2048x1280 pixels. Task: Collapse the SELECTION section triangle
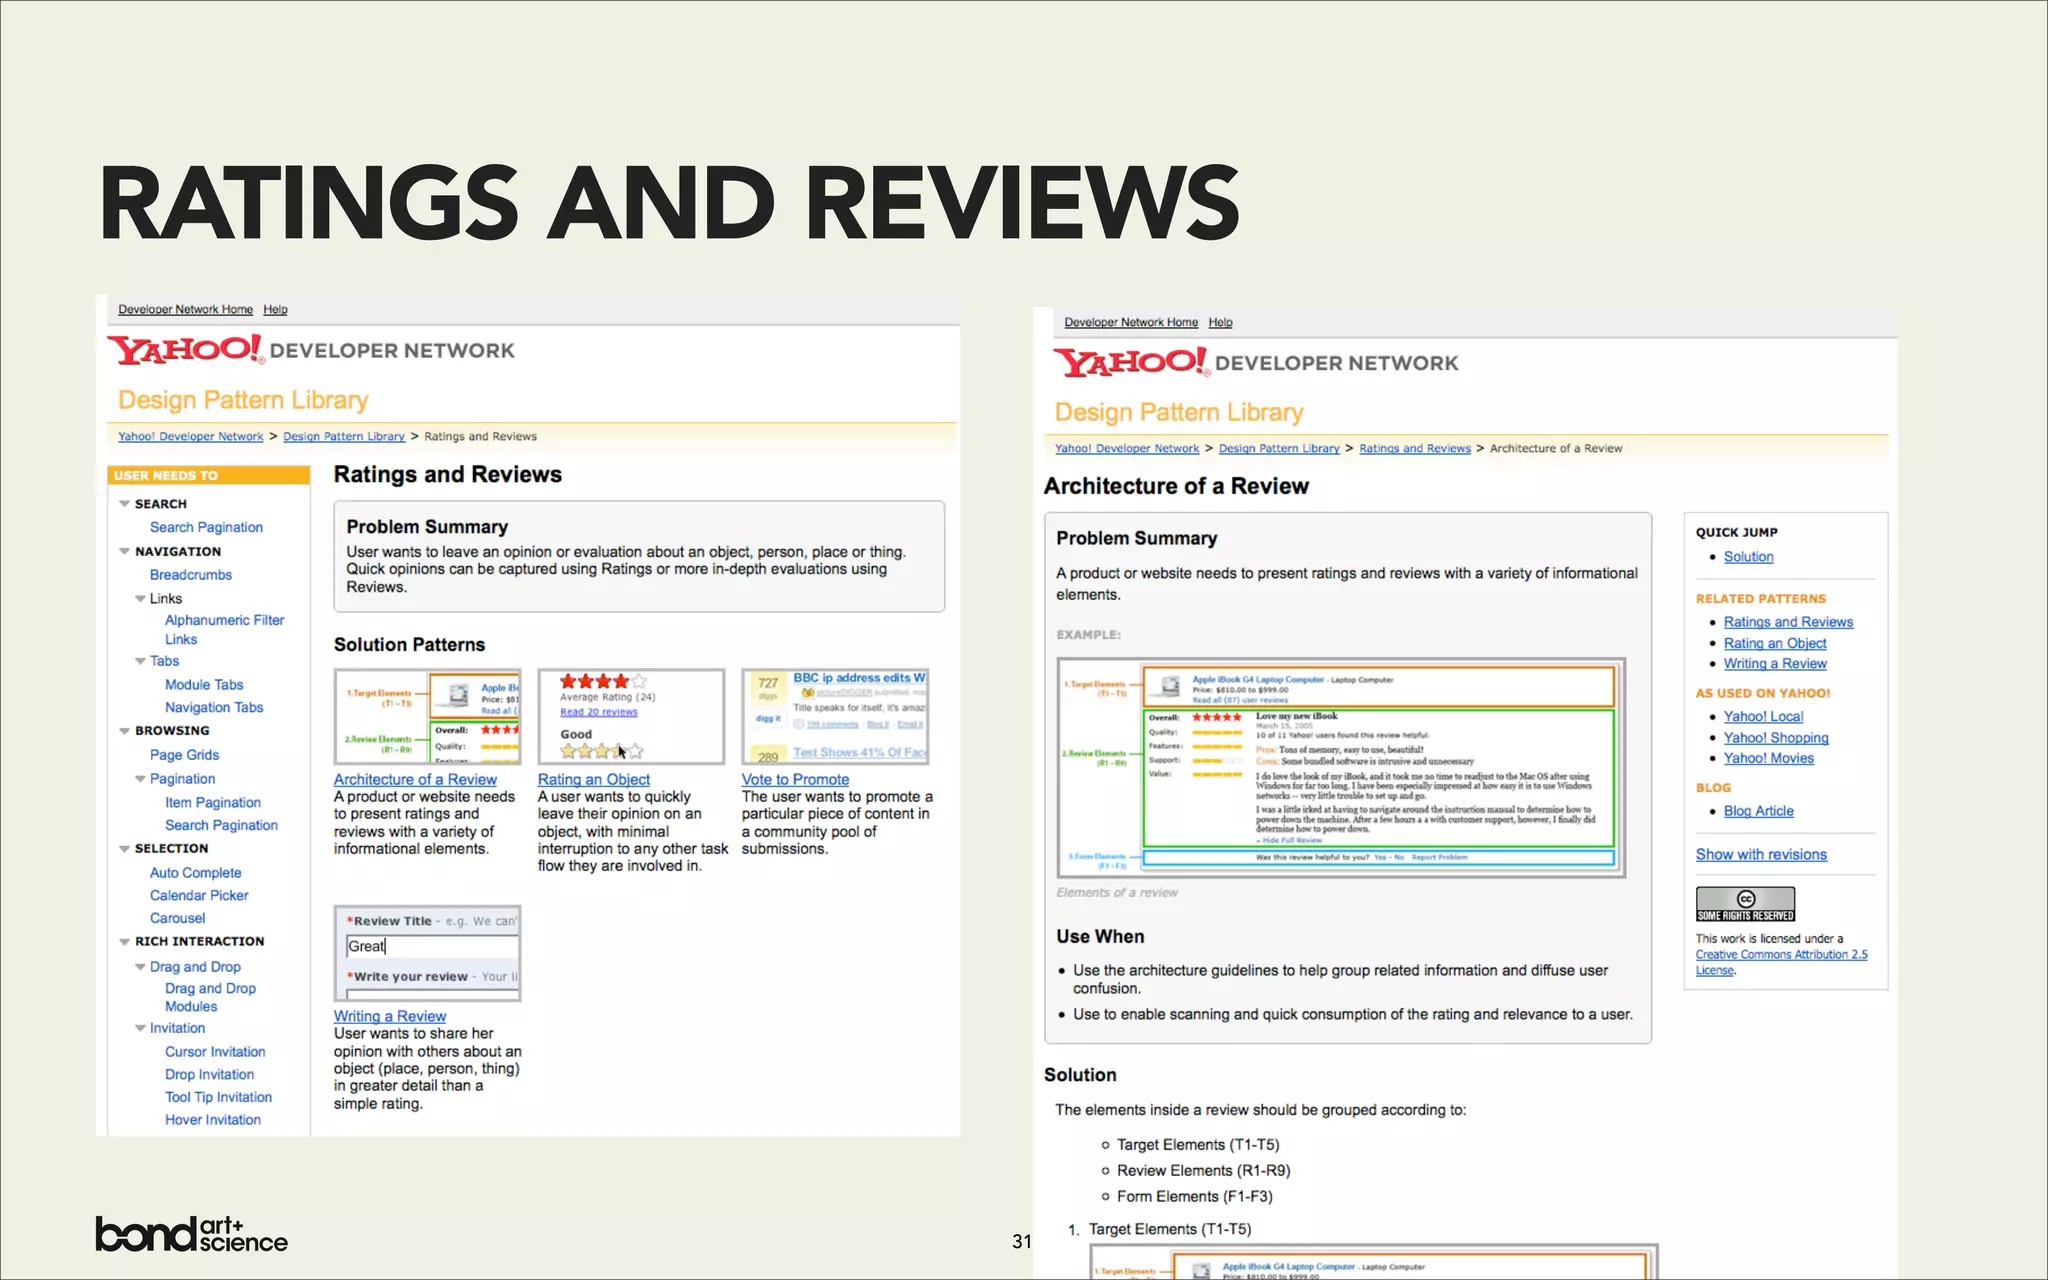124,848
